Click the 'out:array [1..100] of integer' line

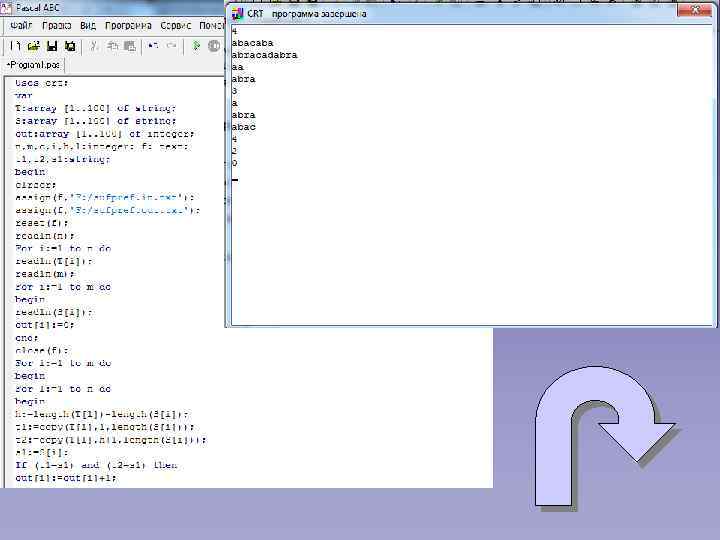click(105, 134)
